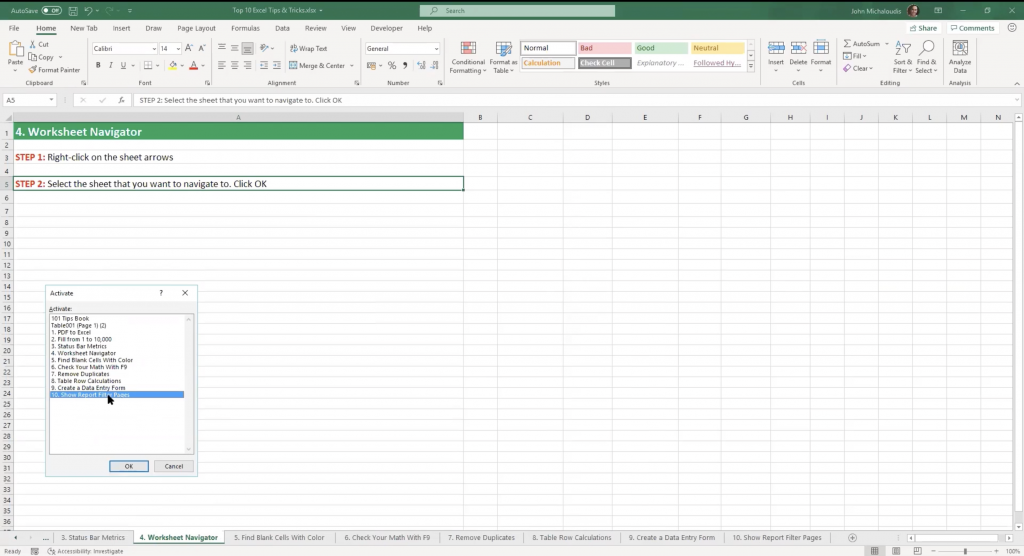
Task: Open Find & Select
Action: [927, 57]
